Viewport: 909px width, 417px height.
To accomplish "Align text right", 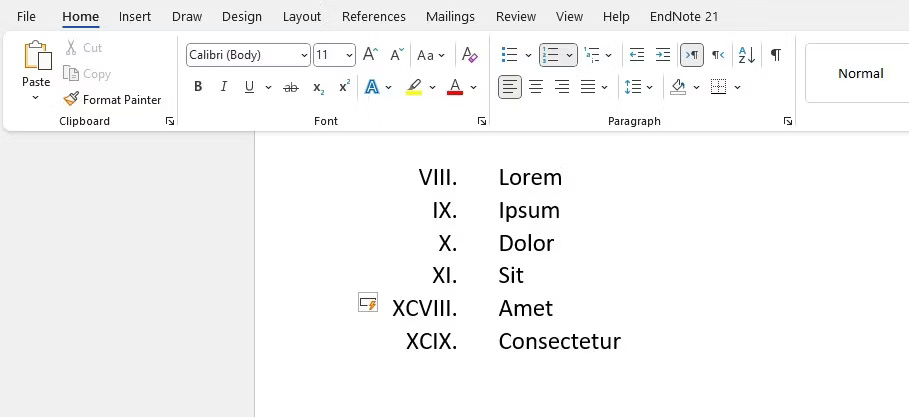I will point(562,87).
